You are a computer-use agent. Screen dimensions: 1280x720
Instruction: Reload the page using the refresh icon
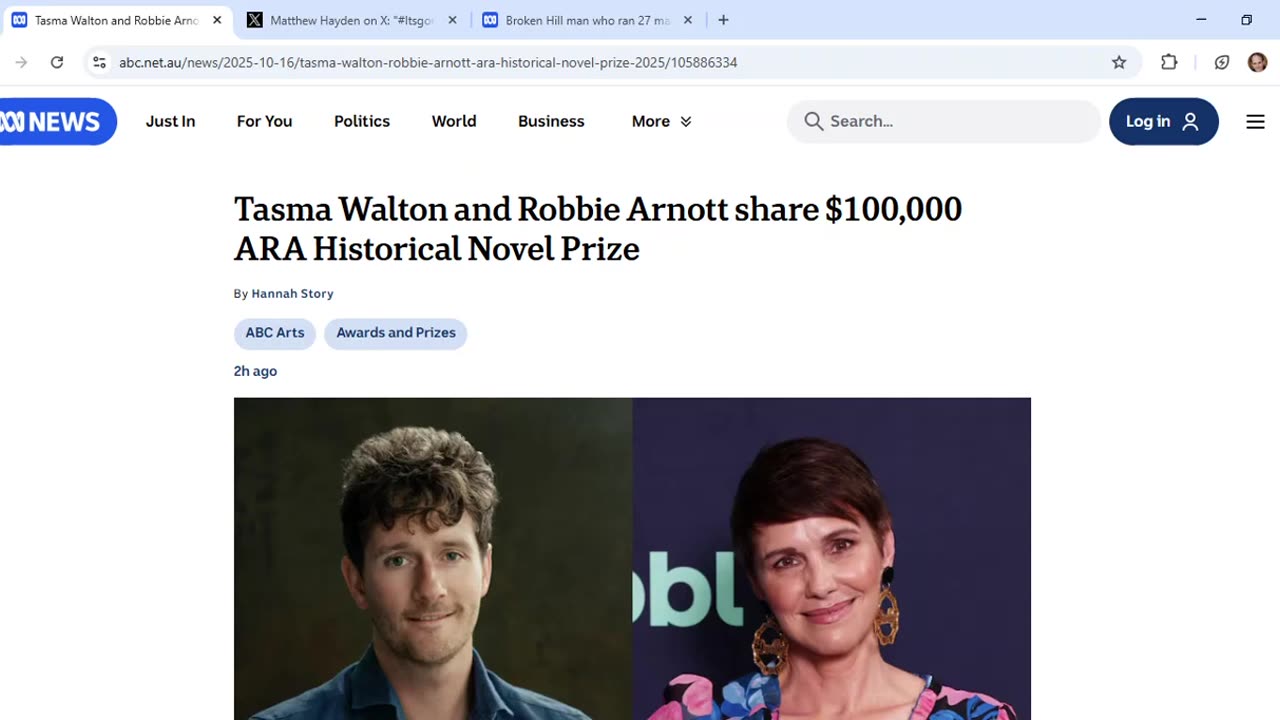pyautogui.click(x=57, y=62)
